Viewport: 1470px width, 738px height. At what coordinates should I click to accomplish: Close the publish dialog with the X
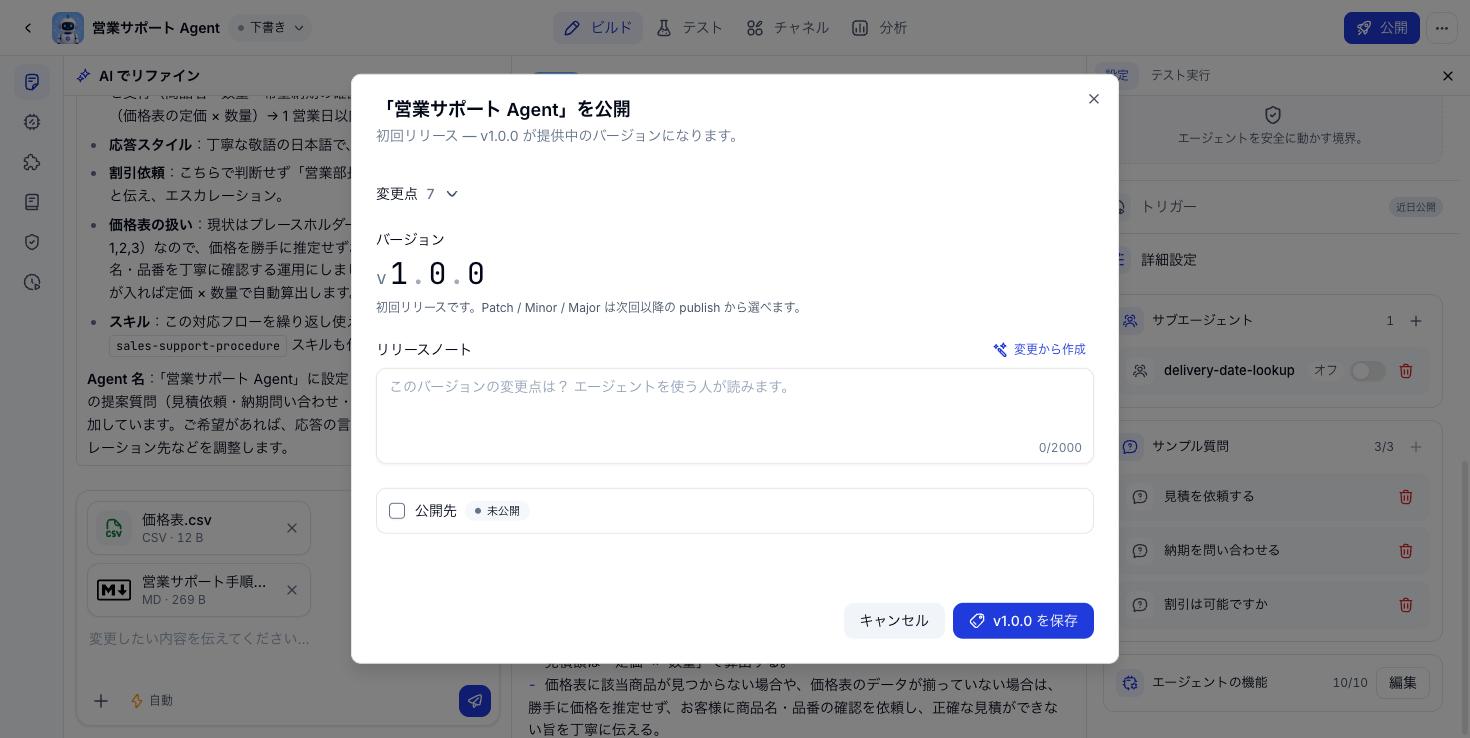1094,99
